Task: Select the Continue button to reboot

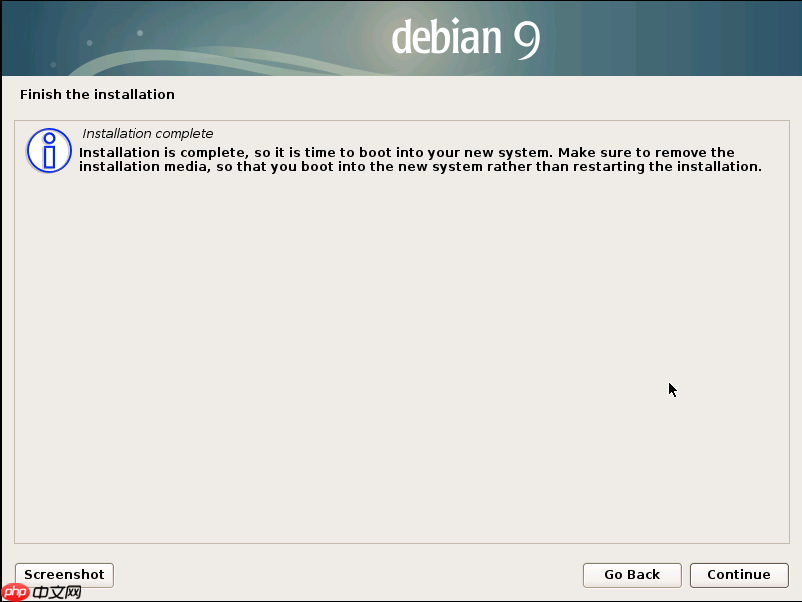Action: 739,575
